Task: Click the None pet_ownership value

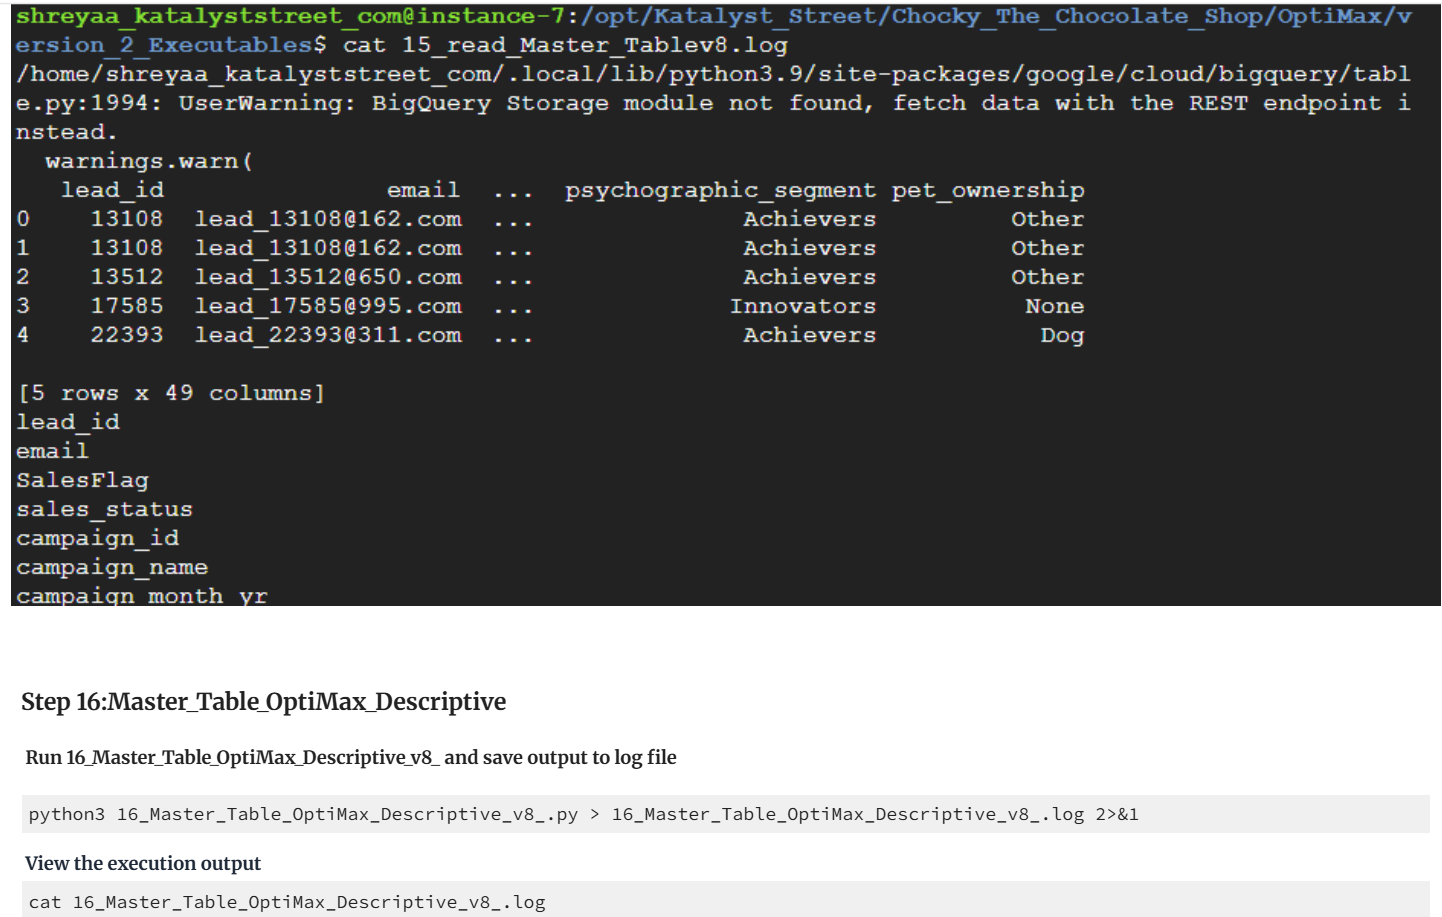Action: pyautogui.click(x=1055, y=306)
